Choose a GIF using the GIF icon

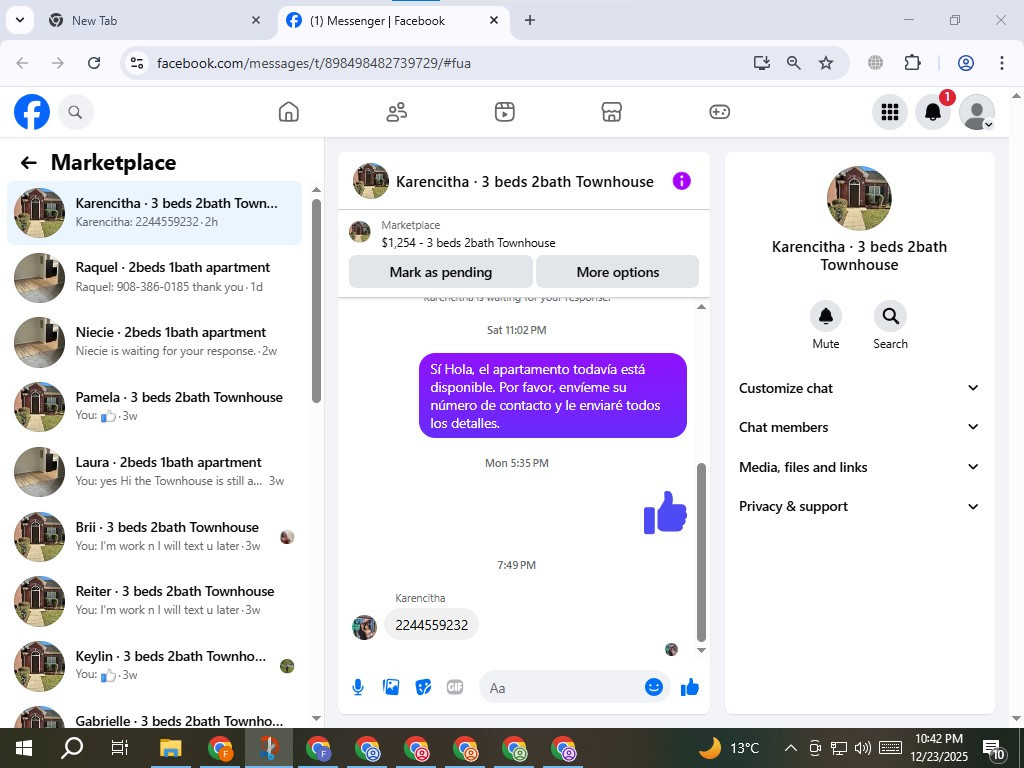455,687
